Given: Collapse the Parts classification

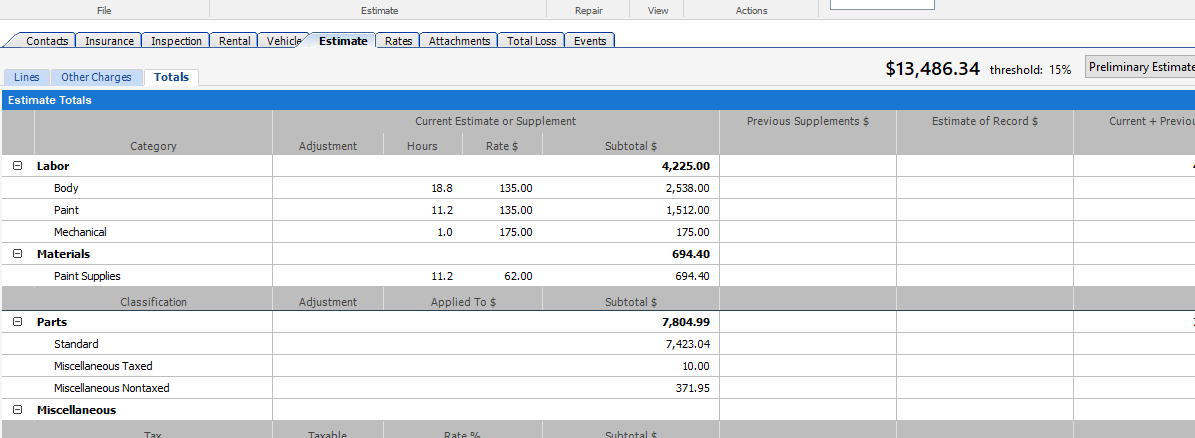Looking at the screenshot, I should click(x=18, y=322).
